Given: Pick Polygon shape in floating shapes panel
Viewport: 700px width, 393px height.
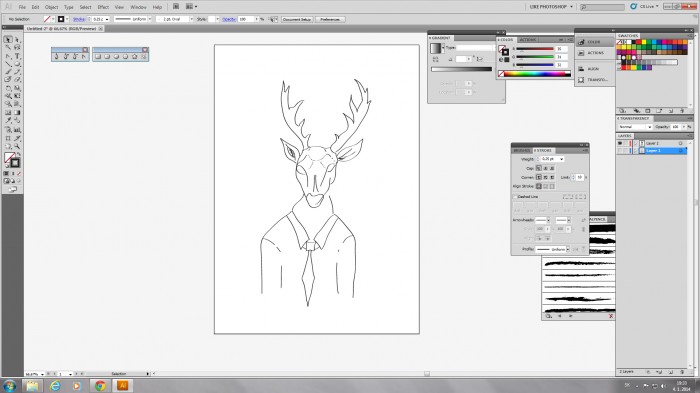Looking at the screenshot, I should click(x=125, y=57).
